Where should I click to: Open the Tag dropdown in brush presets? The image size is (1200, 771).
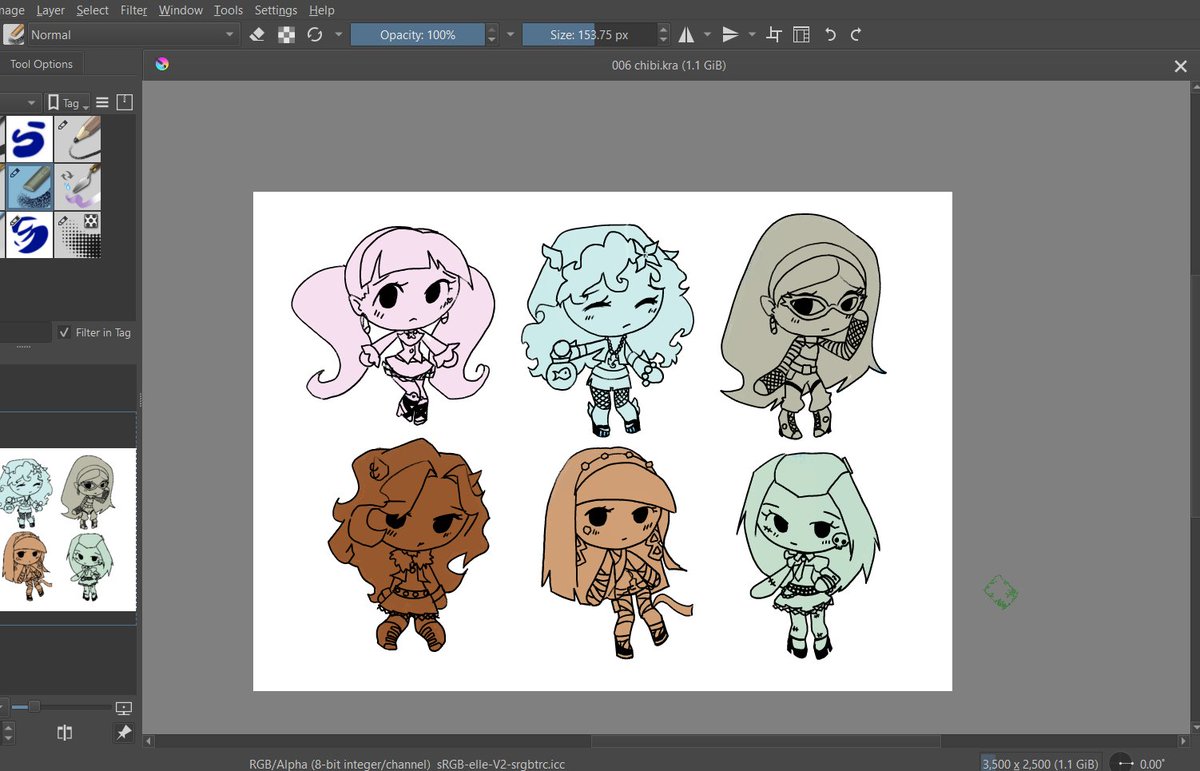pos(69,102)
